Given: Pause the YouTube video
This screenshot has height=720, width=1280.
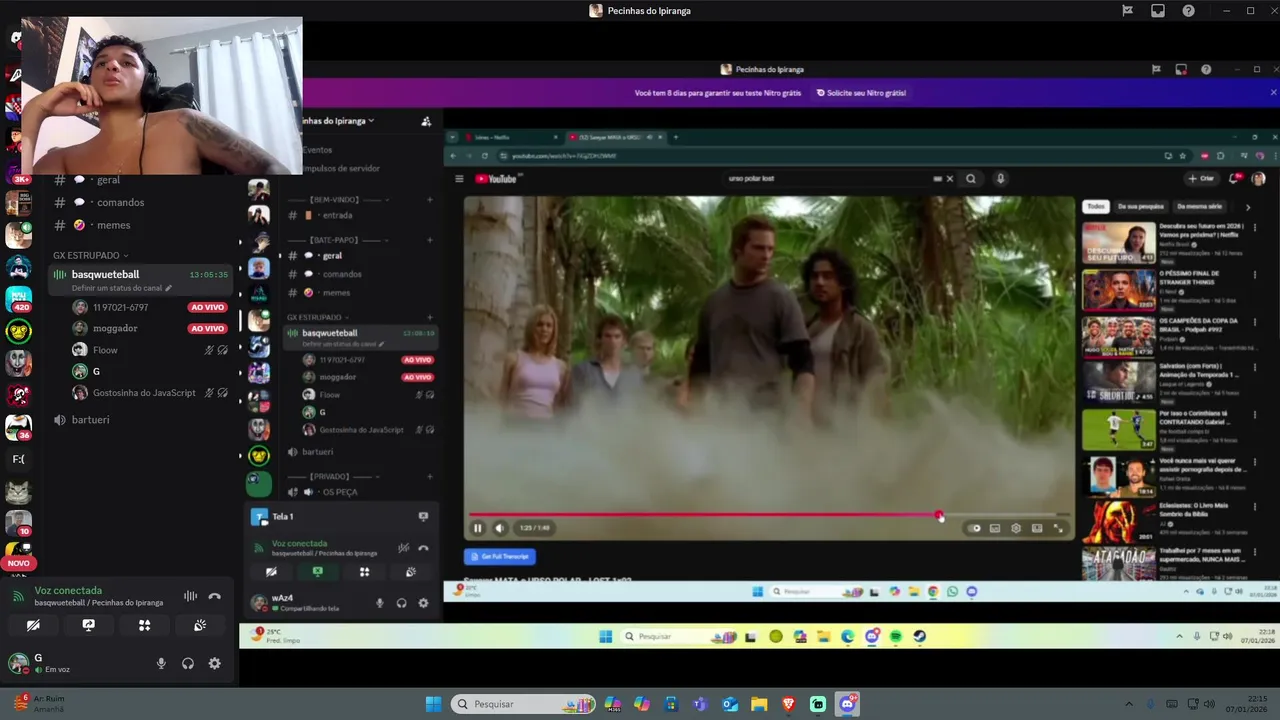Looking at the screenshot, I should (477, 528).
